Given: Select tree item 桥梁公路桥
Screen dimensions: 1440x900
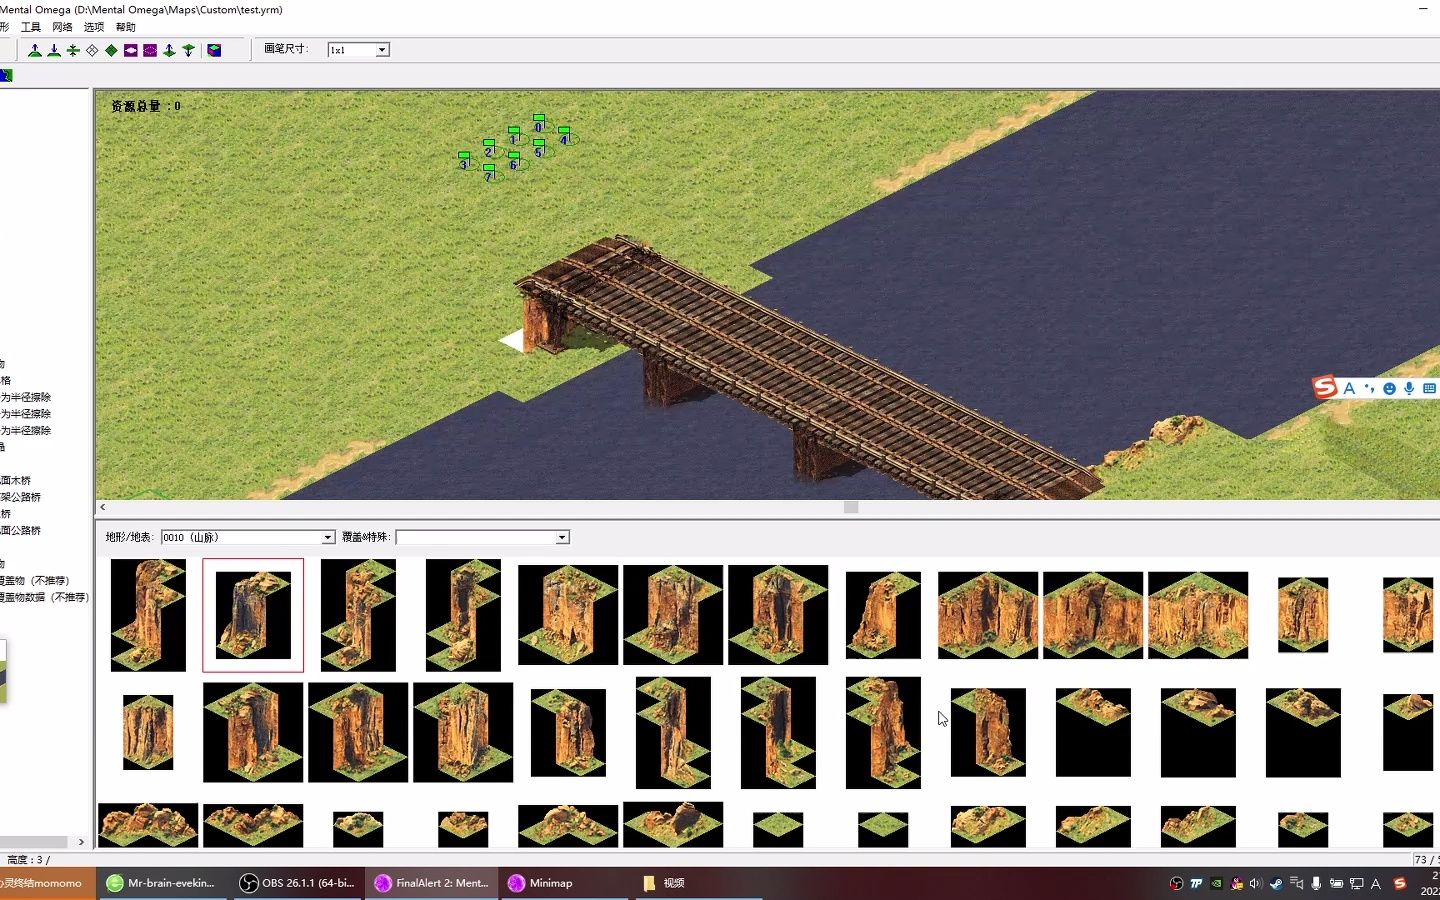Looking at the screenshot, I should 20,497.
